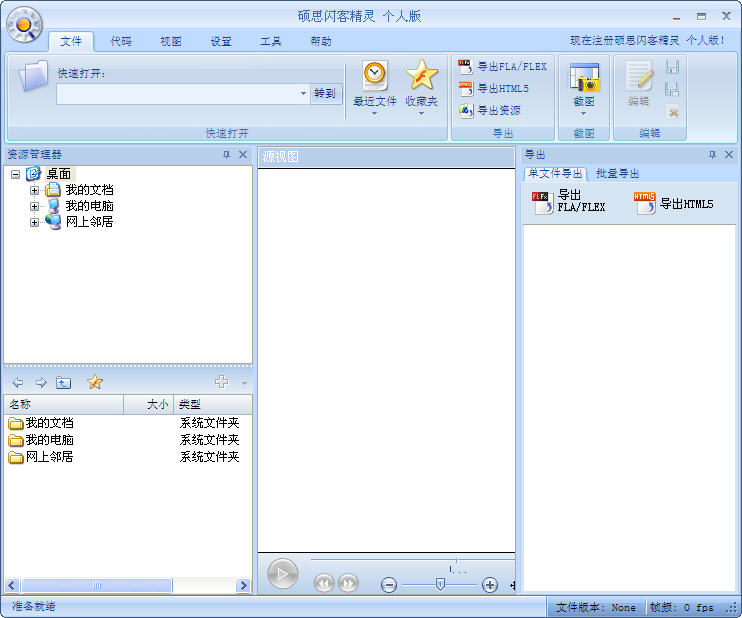Viewport: 742px width, 618px height.
Task: Switch to the 设置 ribbon tab
Action: pos(221,41)
